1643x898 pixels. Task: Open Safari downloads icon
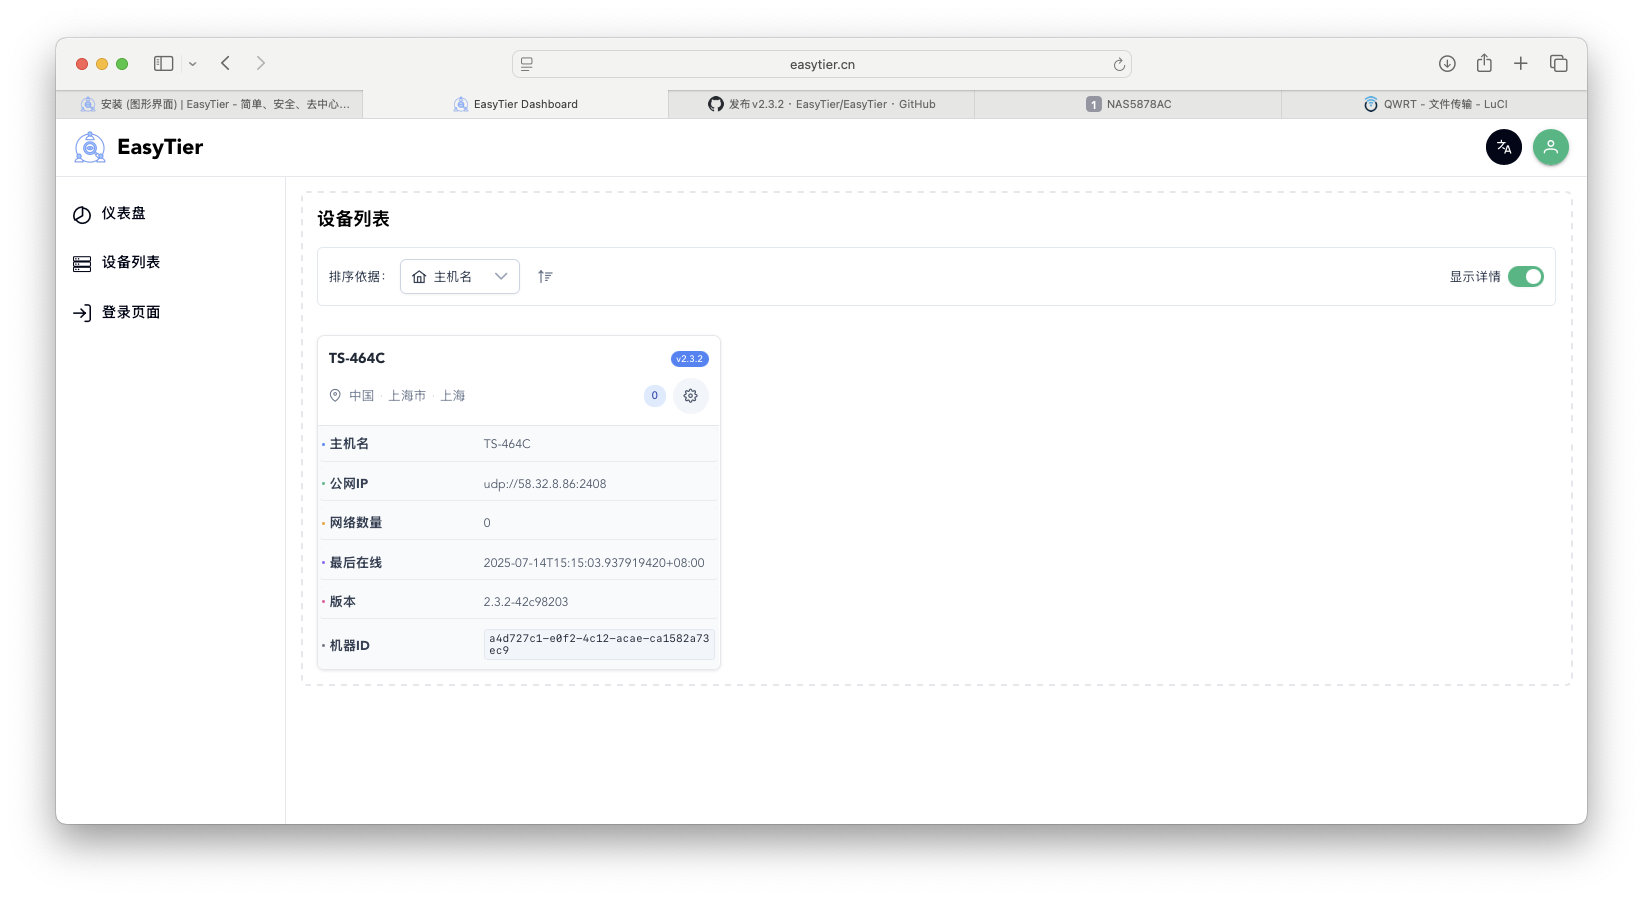pyautogui.click(x=1446, y=64)
